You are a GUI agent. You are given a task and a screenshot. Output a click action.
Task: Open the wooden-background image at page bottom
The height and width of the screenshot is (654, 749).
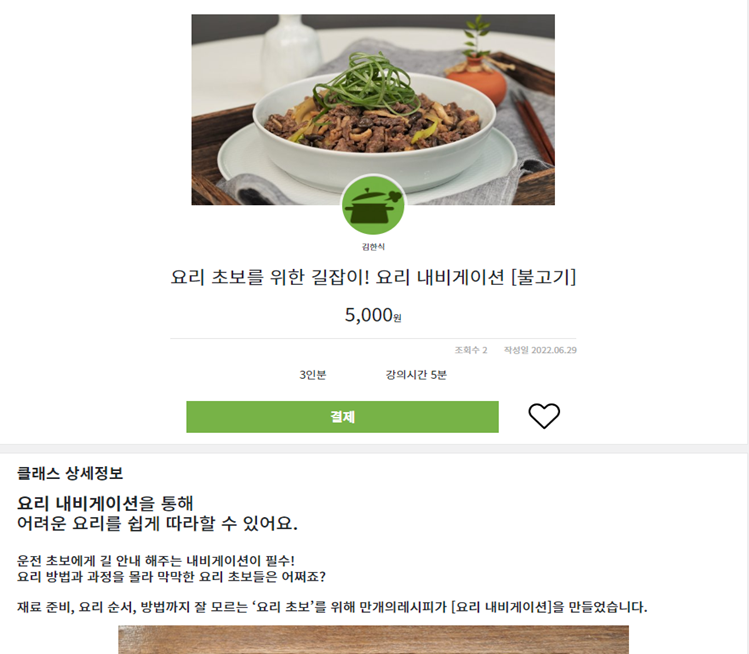pos(373,640)
